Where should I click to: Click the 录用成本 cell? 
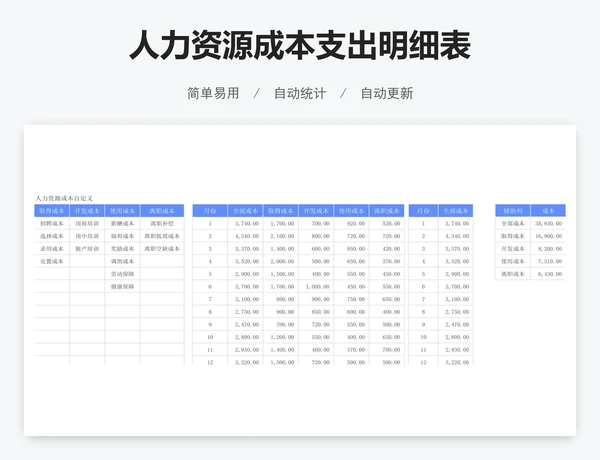[x=52, y=249]
